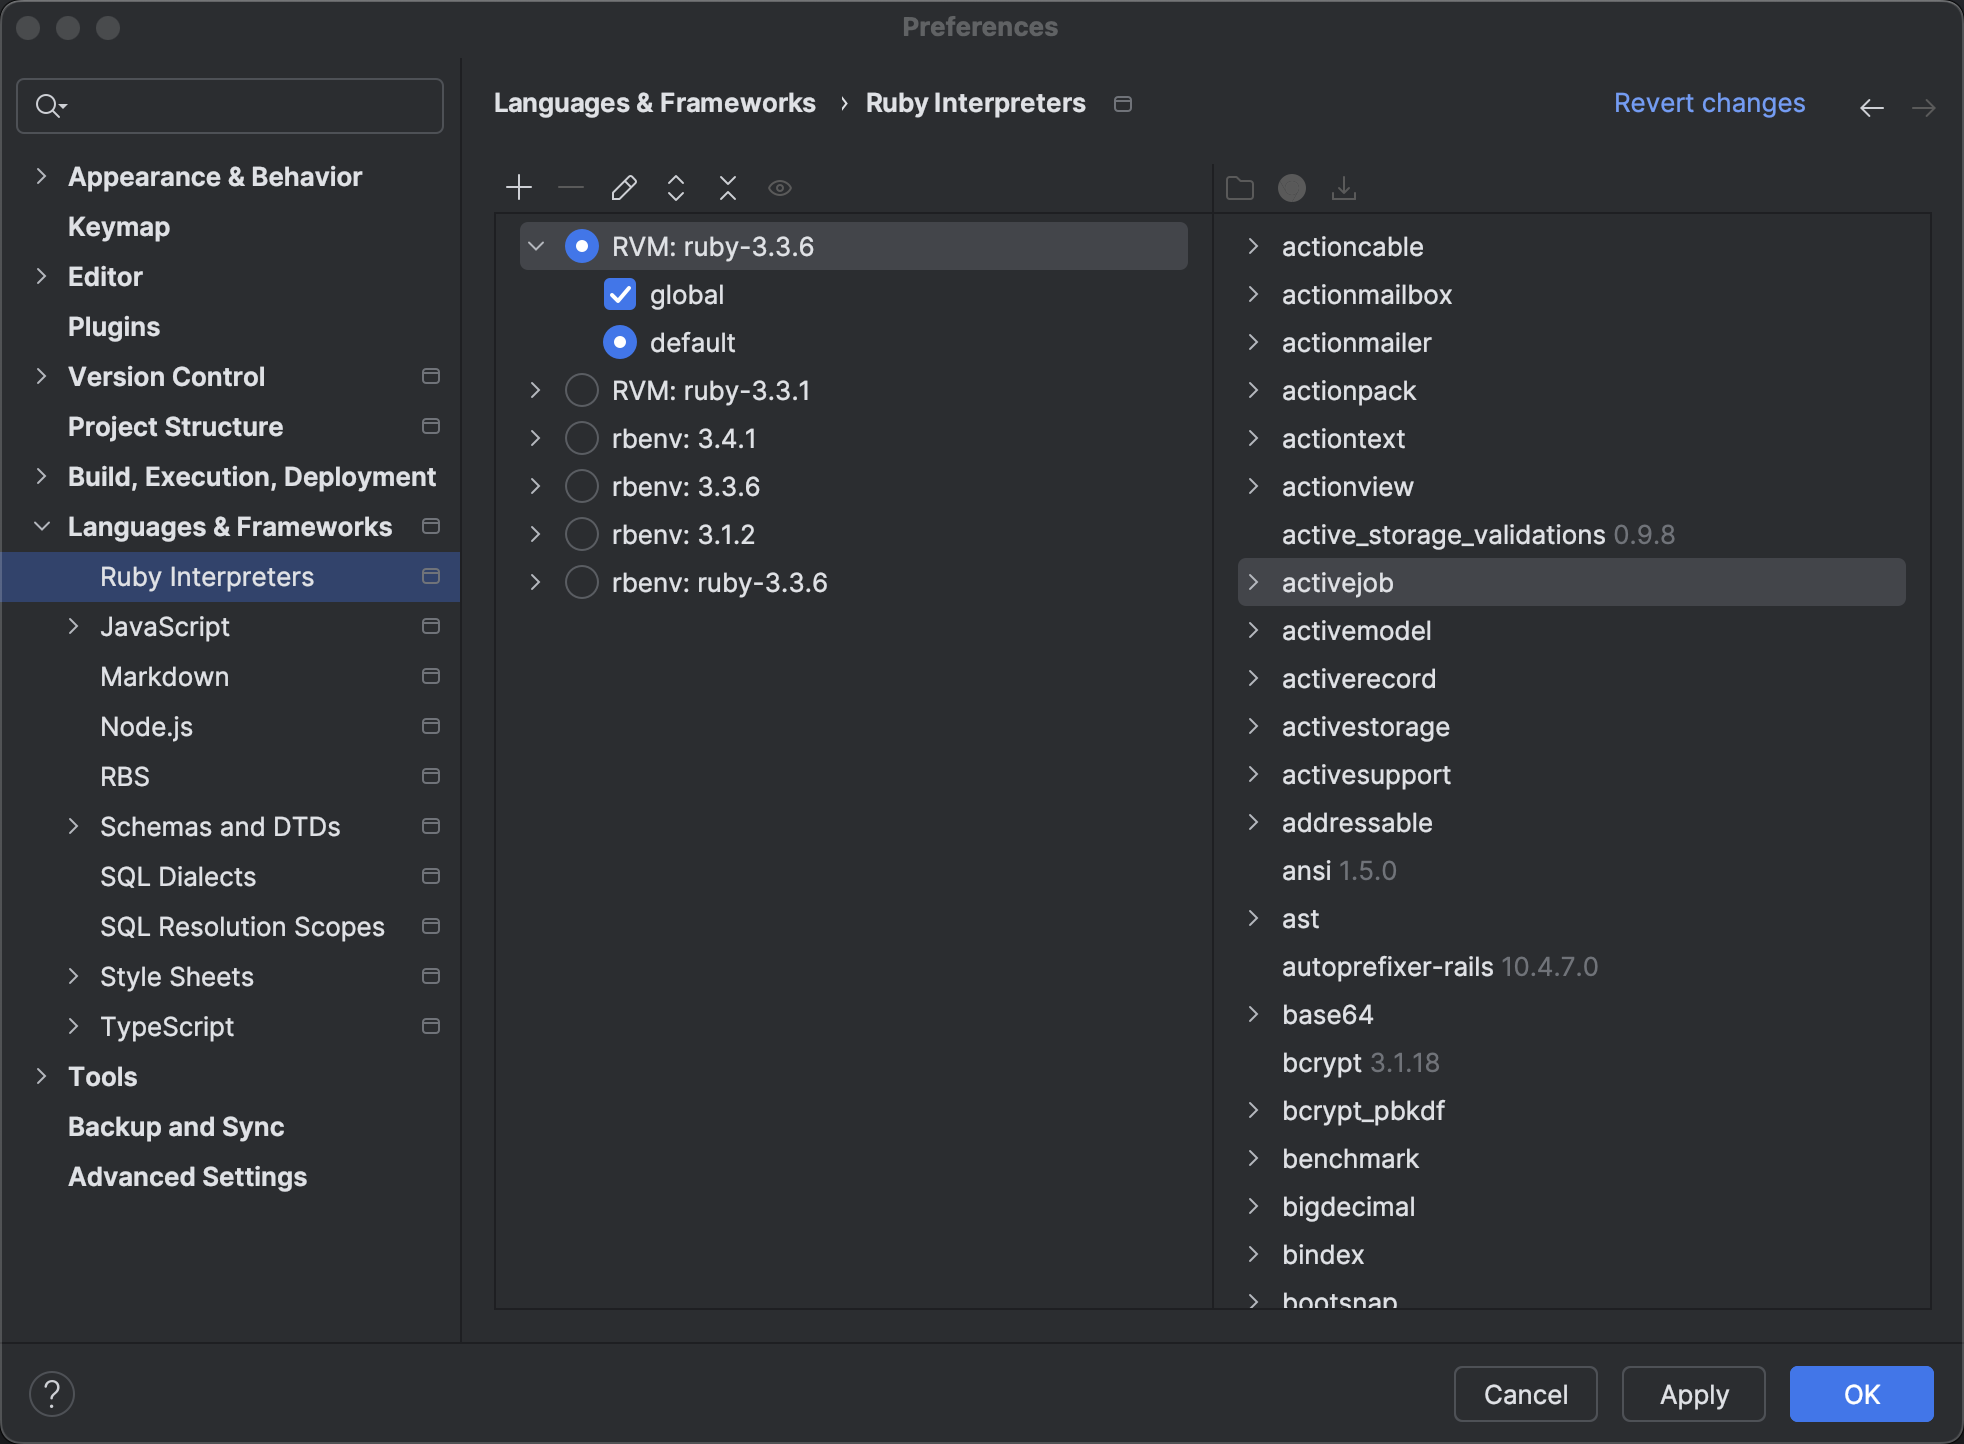
Task: Click the settings search field
Action: 229,105
